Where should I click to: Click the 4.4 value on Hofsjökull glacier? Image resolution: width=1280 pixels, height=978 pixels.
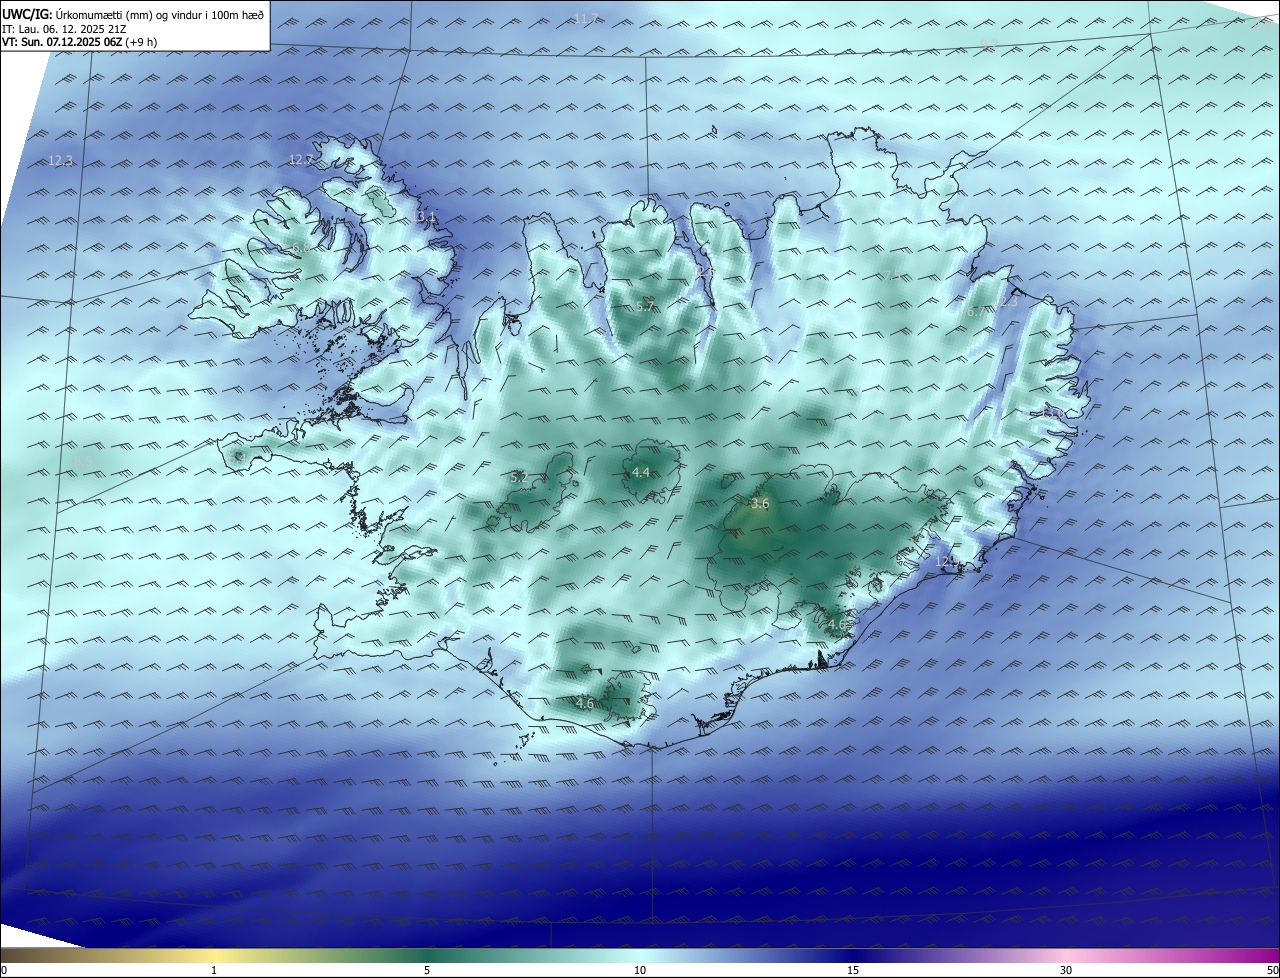[x=641, y=472]
